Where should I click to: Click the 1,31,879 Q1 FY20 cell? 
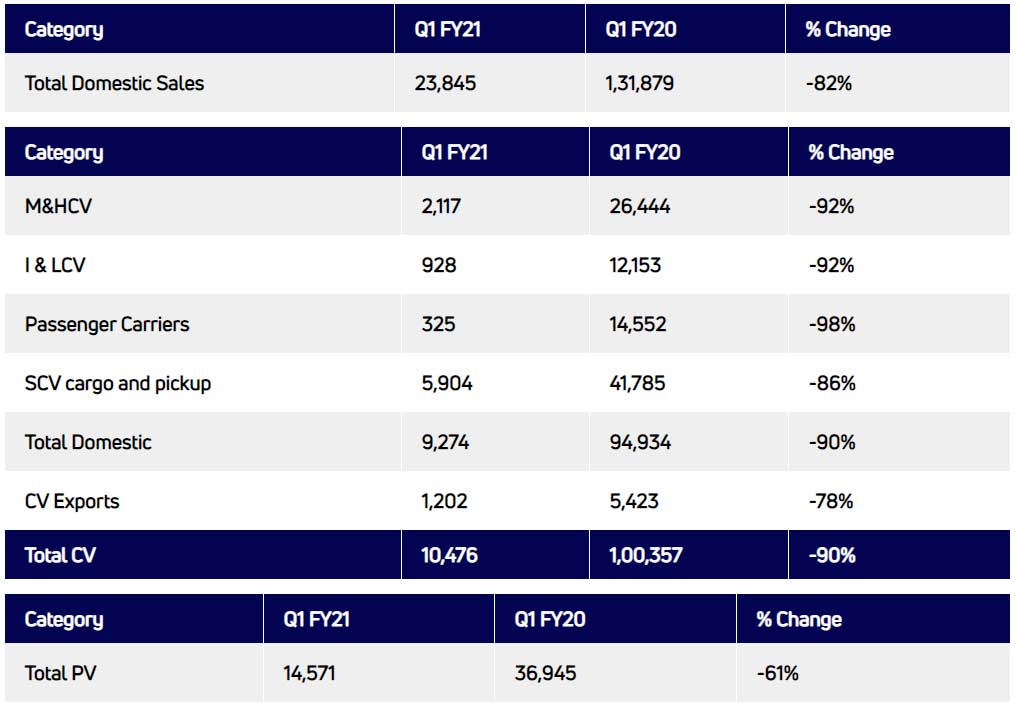click(639, 83)
